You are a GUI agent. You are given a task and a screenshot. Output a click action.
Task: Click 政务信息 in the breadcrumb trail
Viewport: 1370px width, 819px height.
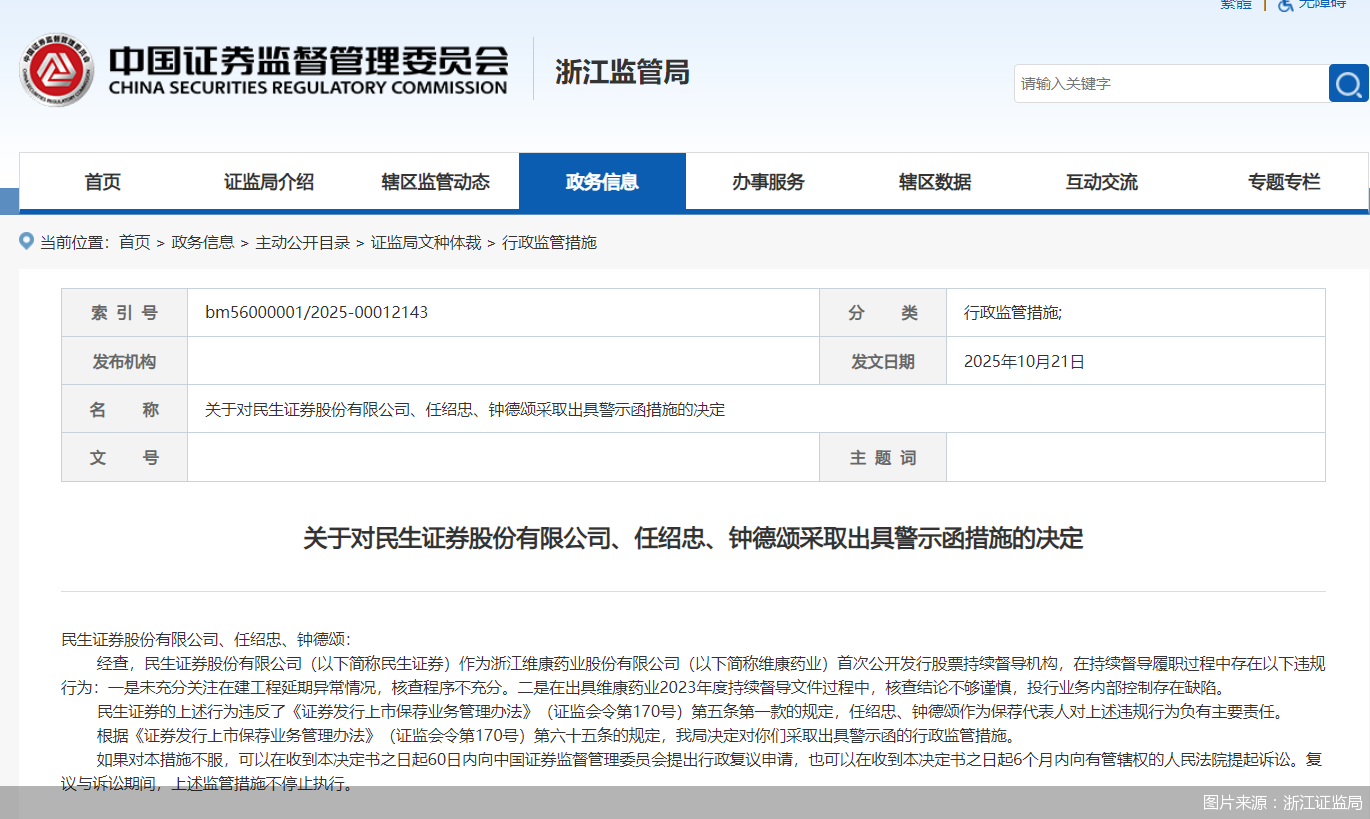coord(202,242)
